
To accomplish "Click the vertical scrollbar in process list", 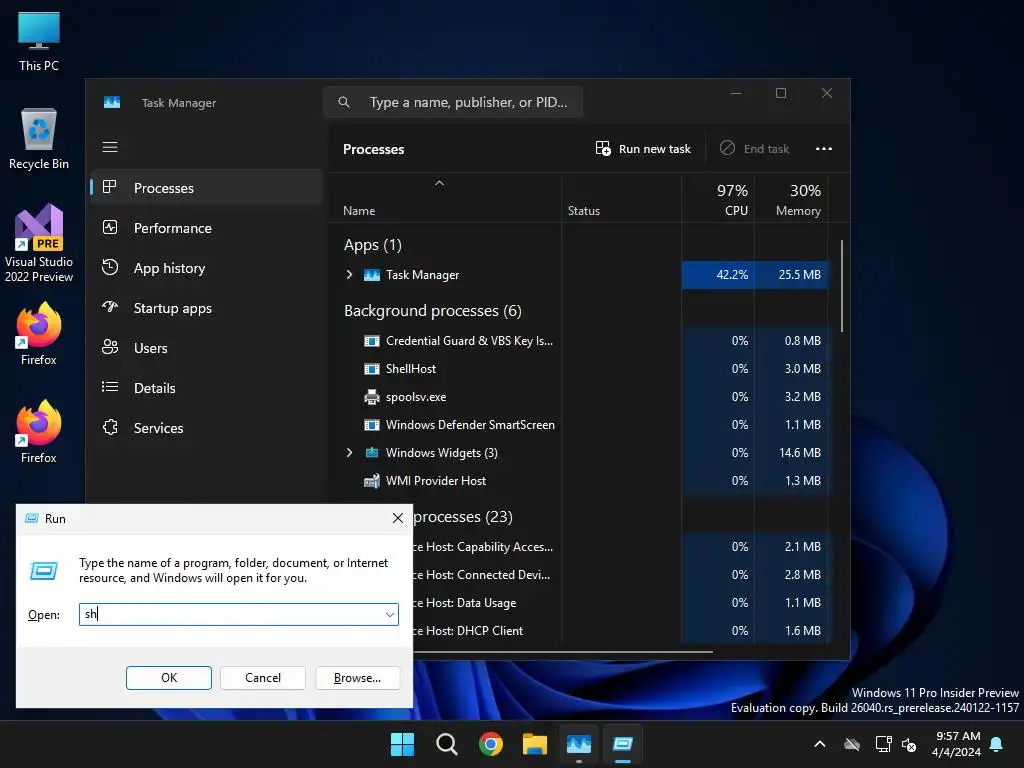I will click(842, 286).
